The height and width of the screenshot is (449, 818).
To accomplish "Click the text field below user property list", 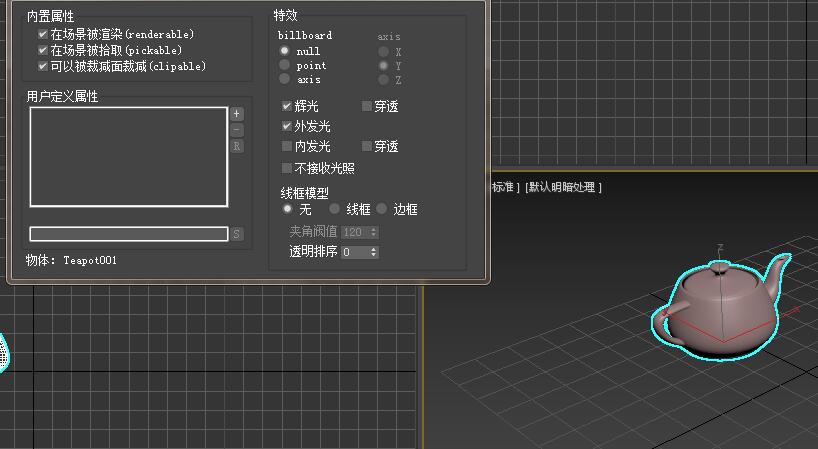I will 129,234.
